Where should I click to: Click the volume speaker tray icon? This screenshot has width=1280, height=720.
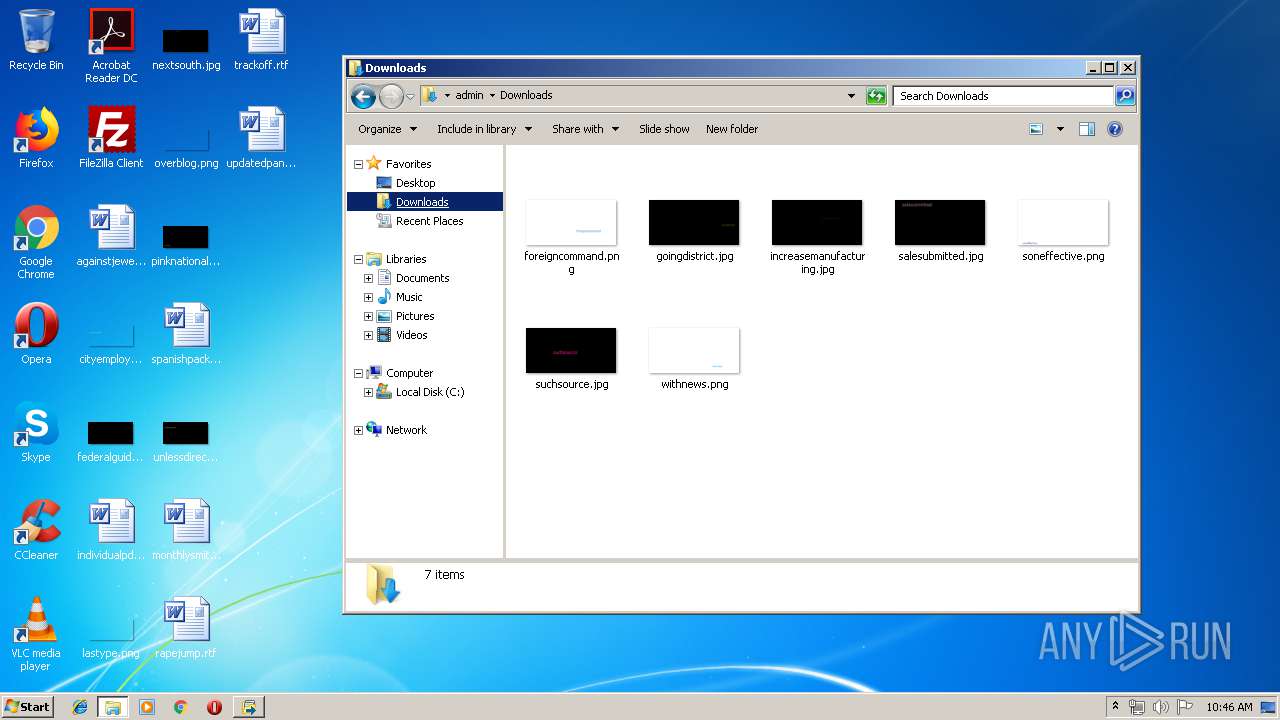(x=1161, y=707)
